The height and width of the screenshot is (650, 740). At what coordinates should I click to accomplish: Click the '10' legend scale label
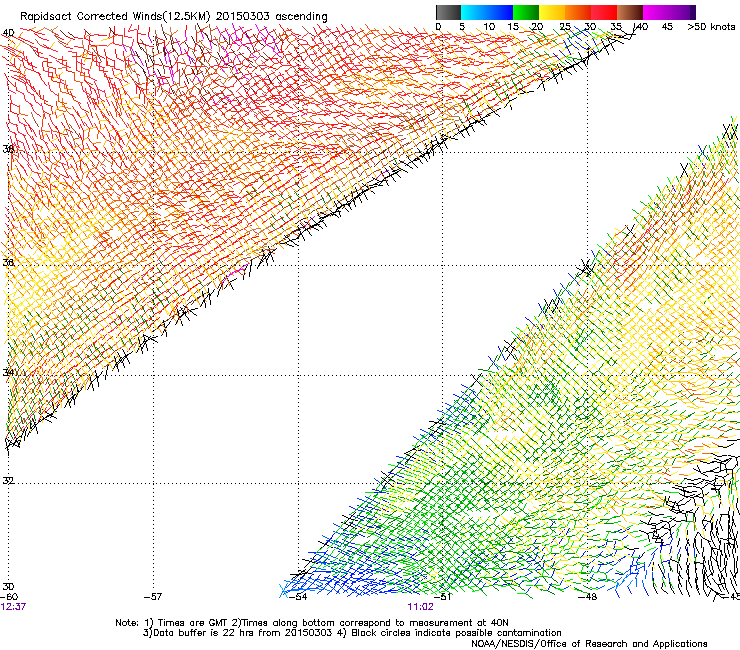tap(489, 27)
